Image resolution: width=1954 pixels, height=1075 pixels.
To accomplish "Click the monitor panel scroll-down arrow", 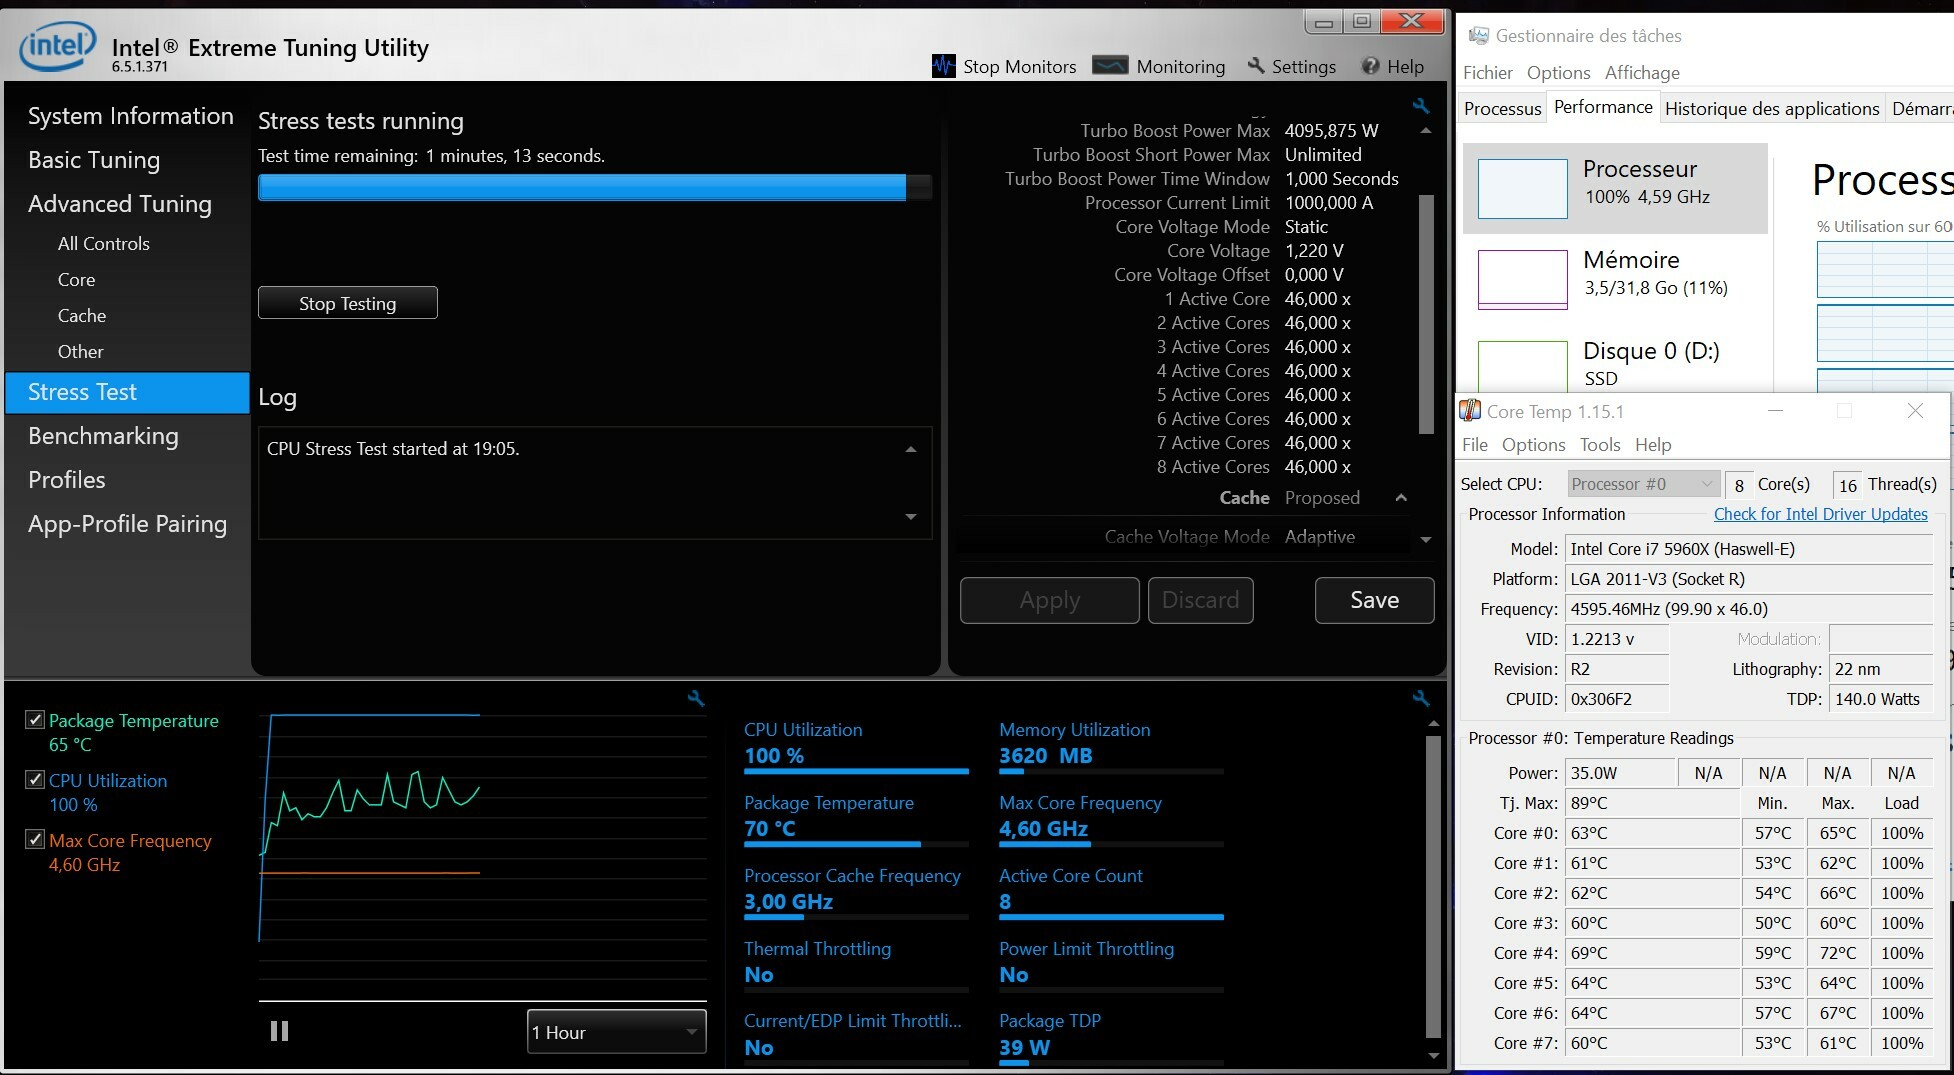I will (1433, 1055).
